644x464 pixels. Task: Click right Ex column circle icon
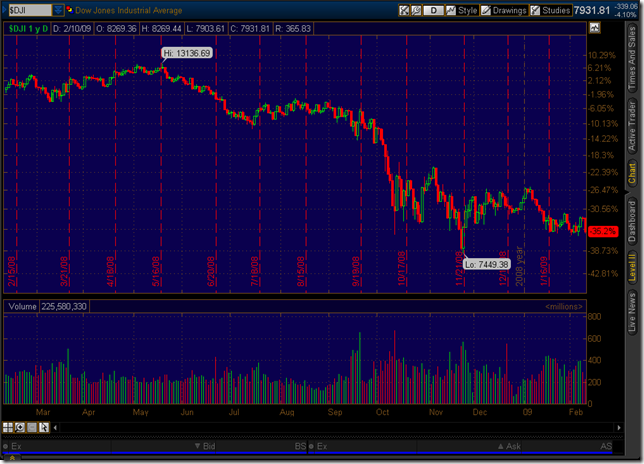pyautogui.click(x=311, y=446)
